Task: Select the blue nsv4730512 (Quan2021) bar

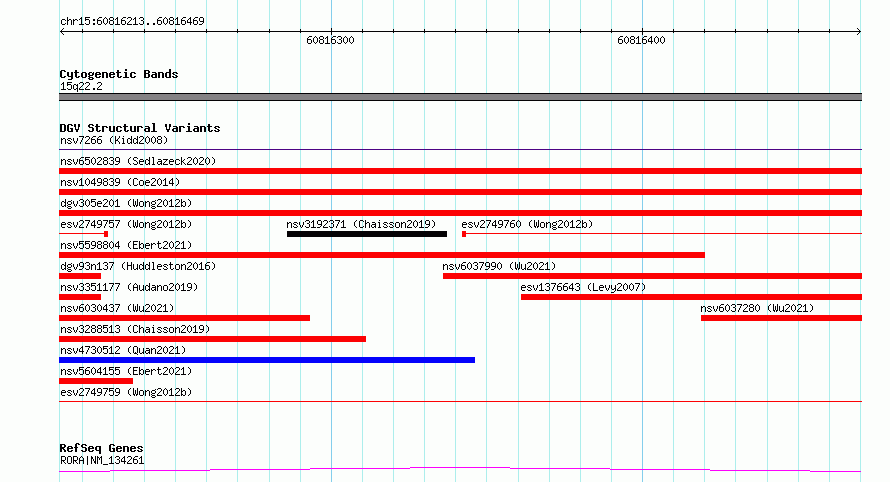Action: (x=267, y=360)
